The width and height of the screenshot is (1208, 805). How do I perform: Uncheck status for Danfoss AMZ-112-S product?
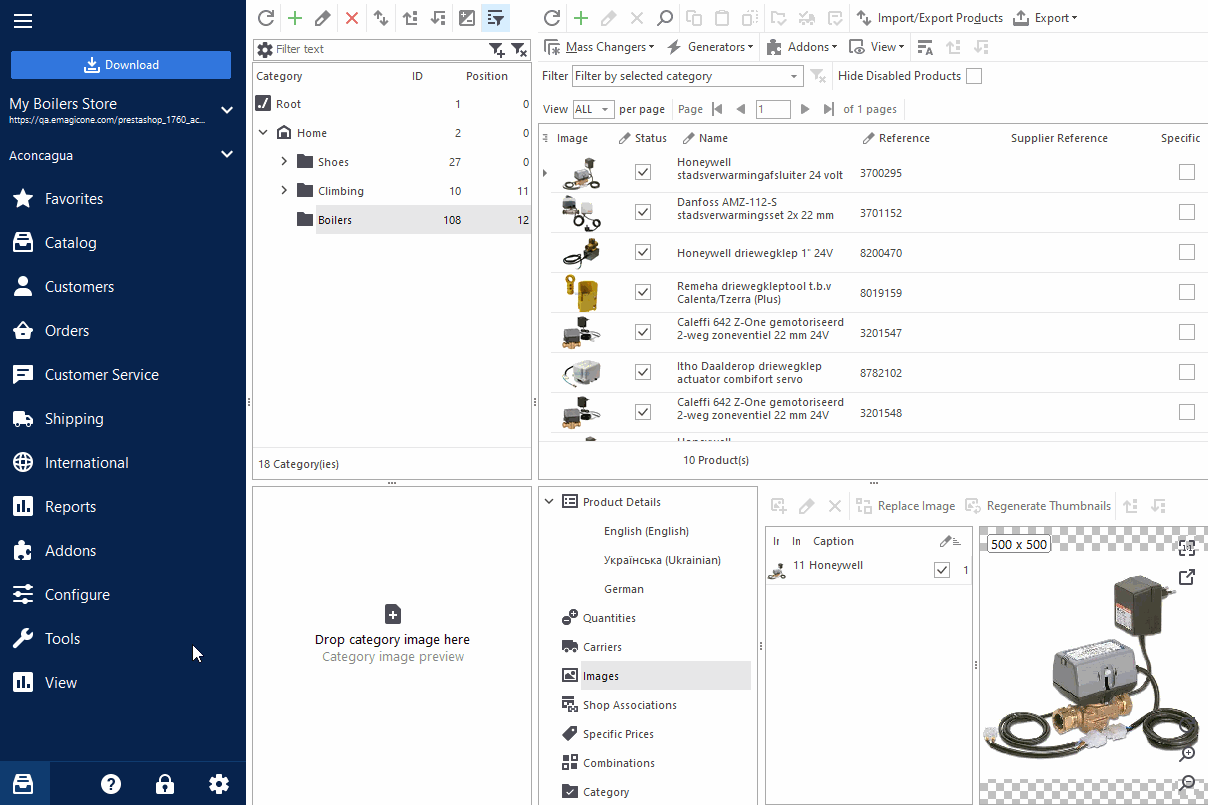[x=643, y=212]
